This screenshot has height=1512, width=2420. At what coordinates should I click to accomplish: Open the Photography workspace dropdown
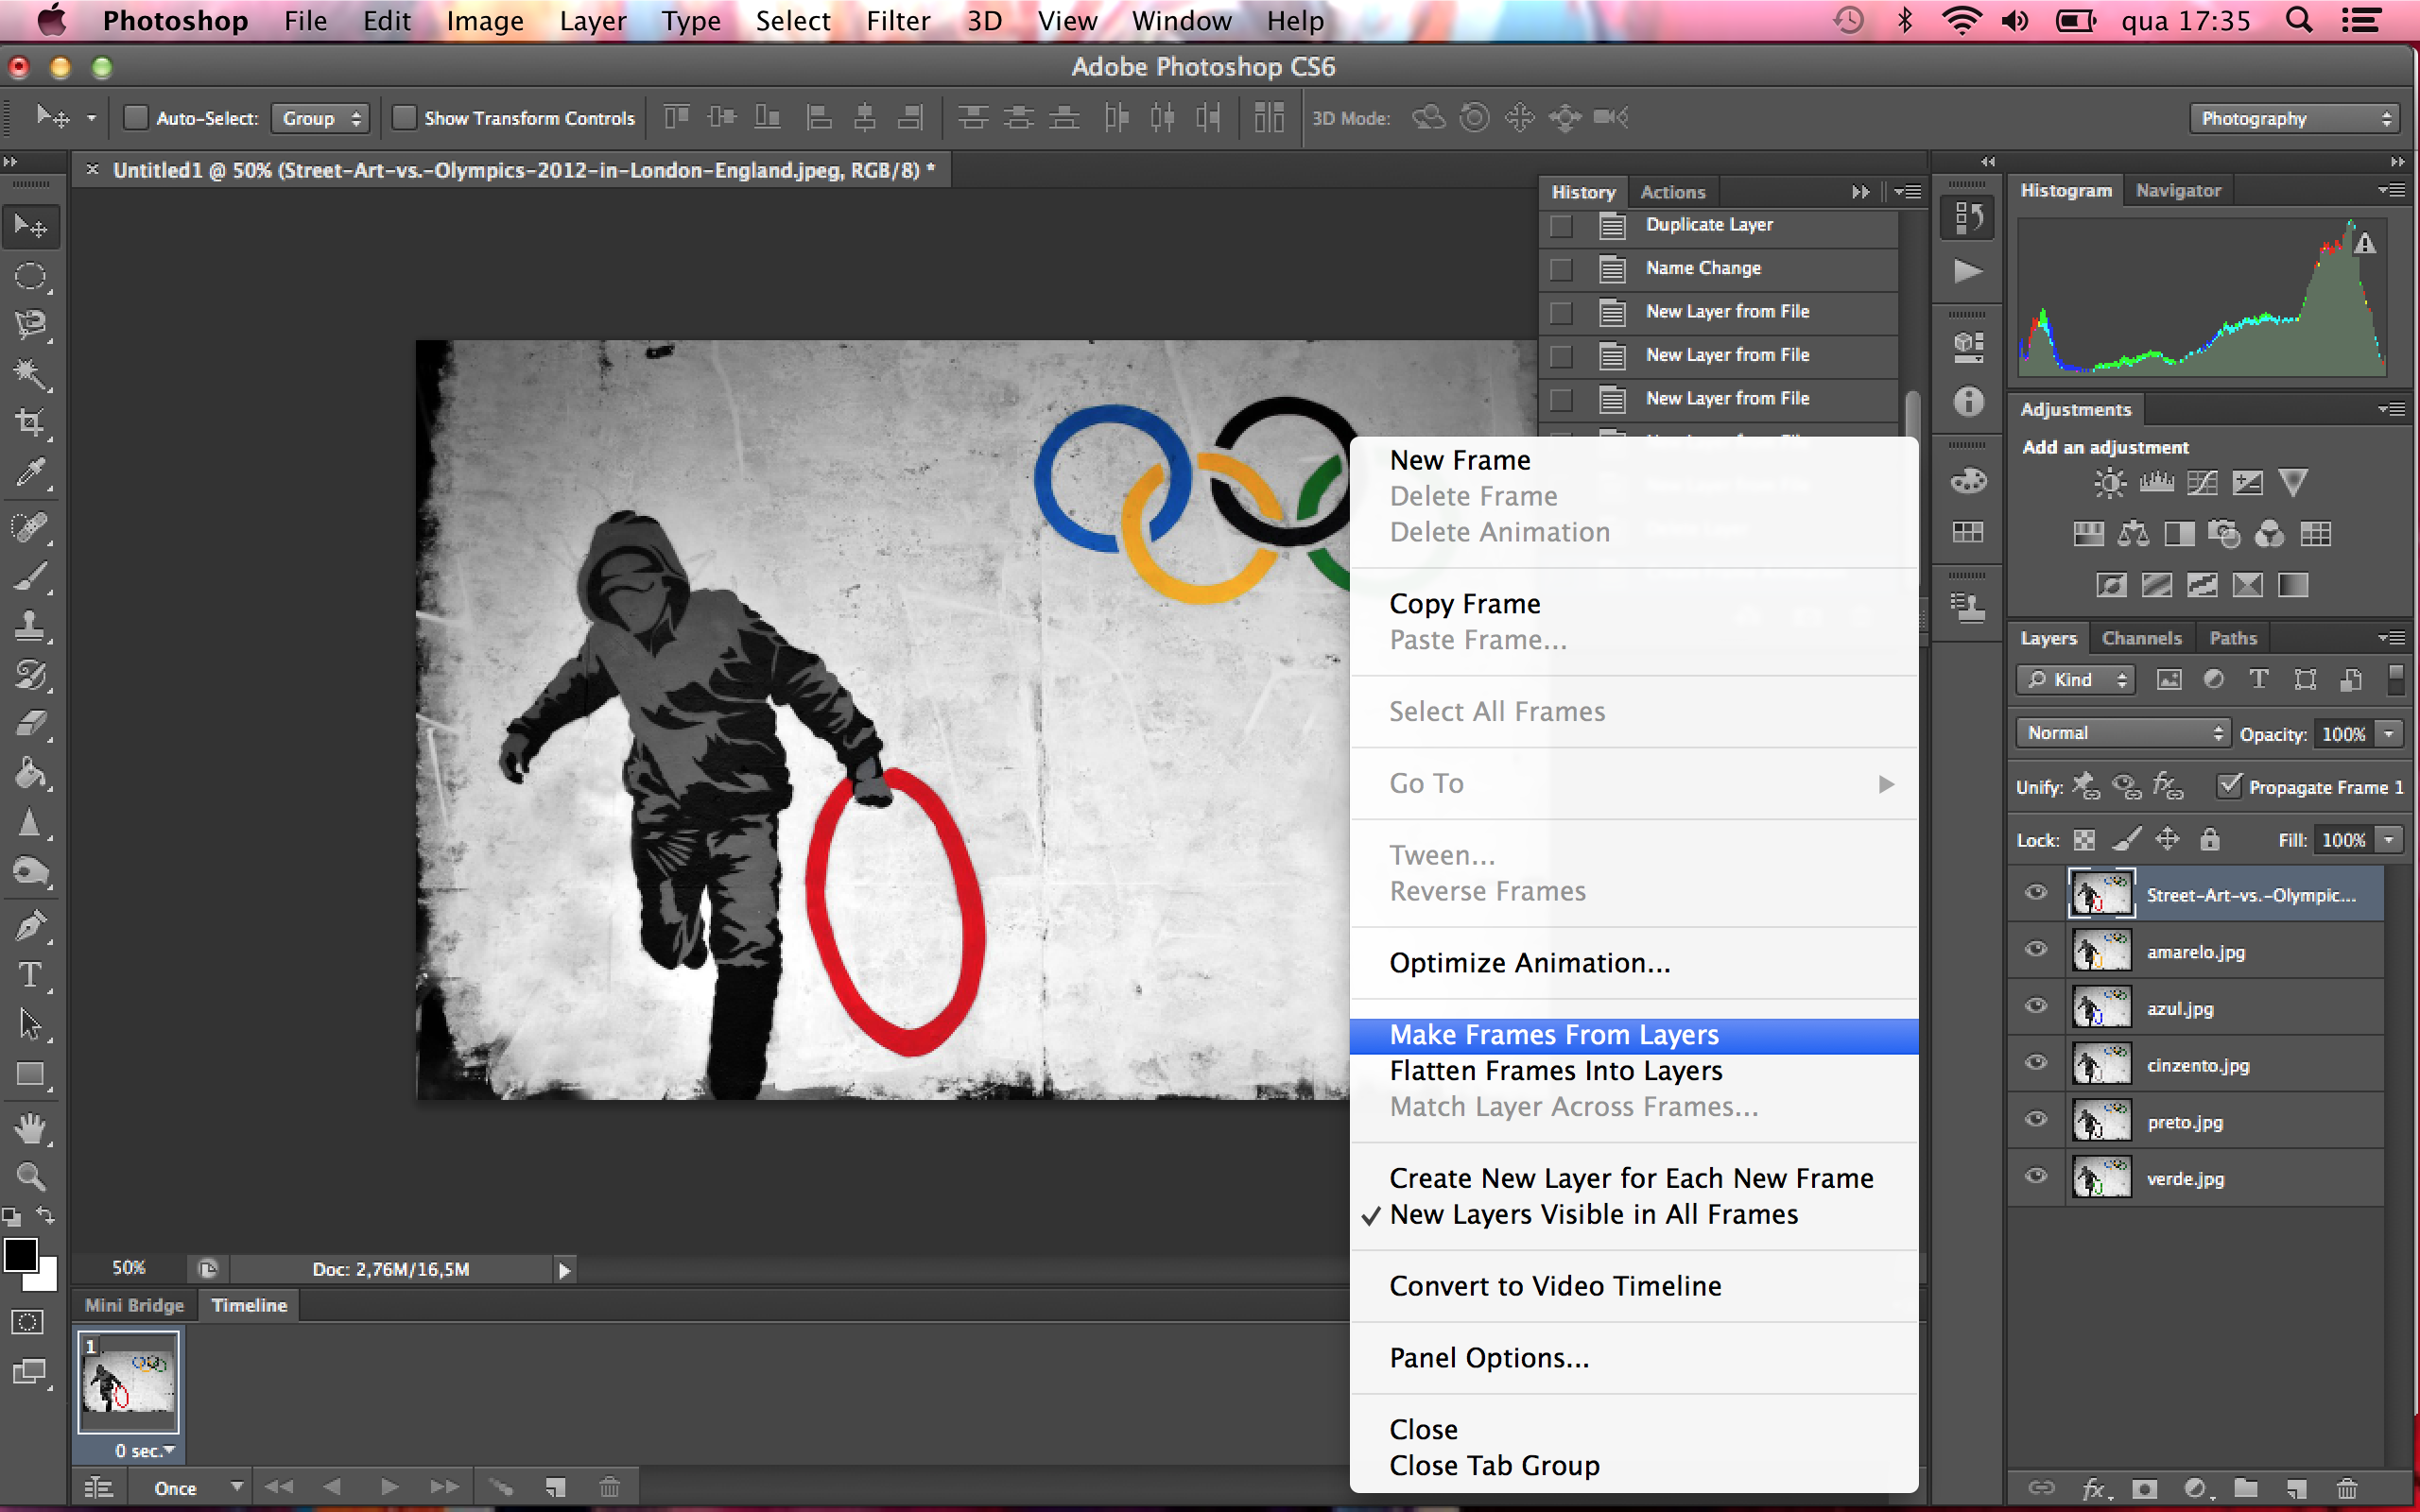click(x=2294, y=118)
